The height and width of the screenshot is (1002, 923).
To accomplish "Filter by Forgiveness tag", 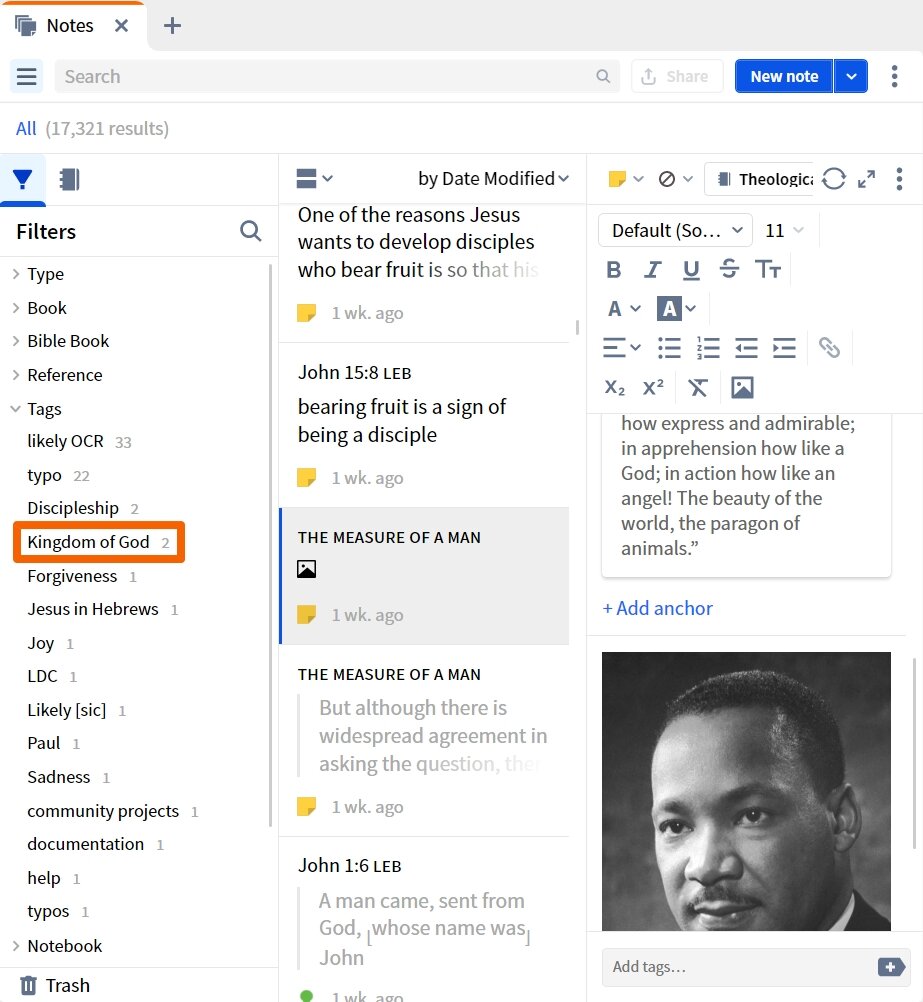I will (x=82, y=576).
